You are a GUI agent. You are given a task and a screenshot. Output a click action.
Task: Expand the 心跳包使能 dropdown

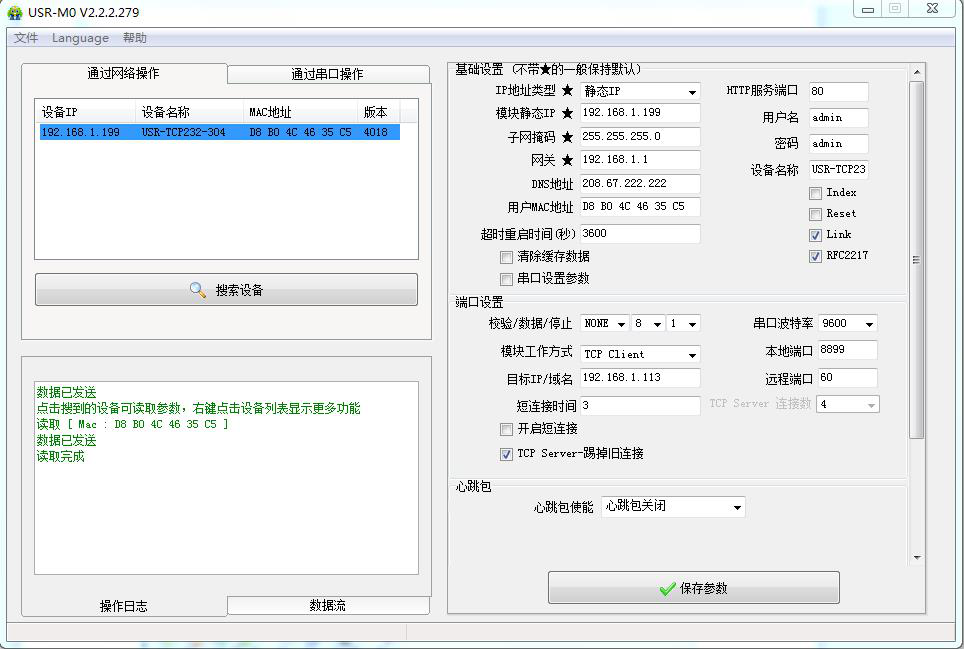(673, 507)
